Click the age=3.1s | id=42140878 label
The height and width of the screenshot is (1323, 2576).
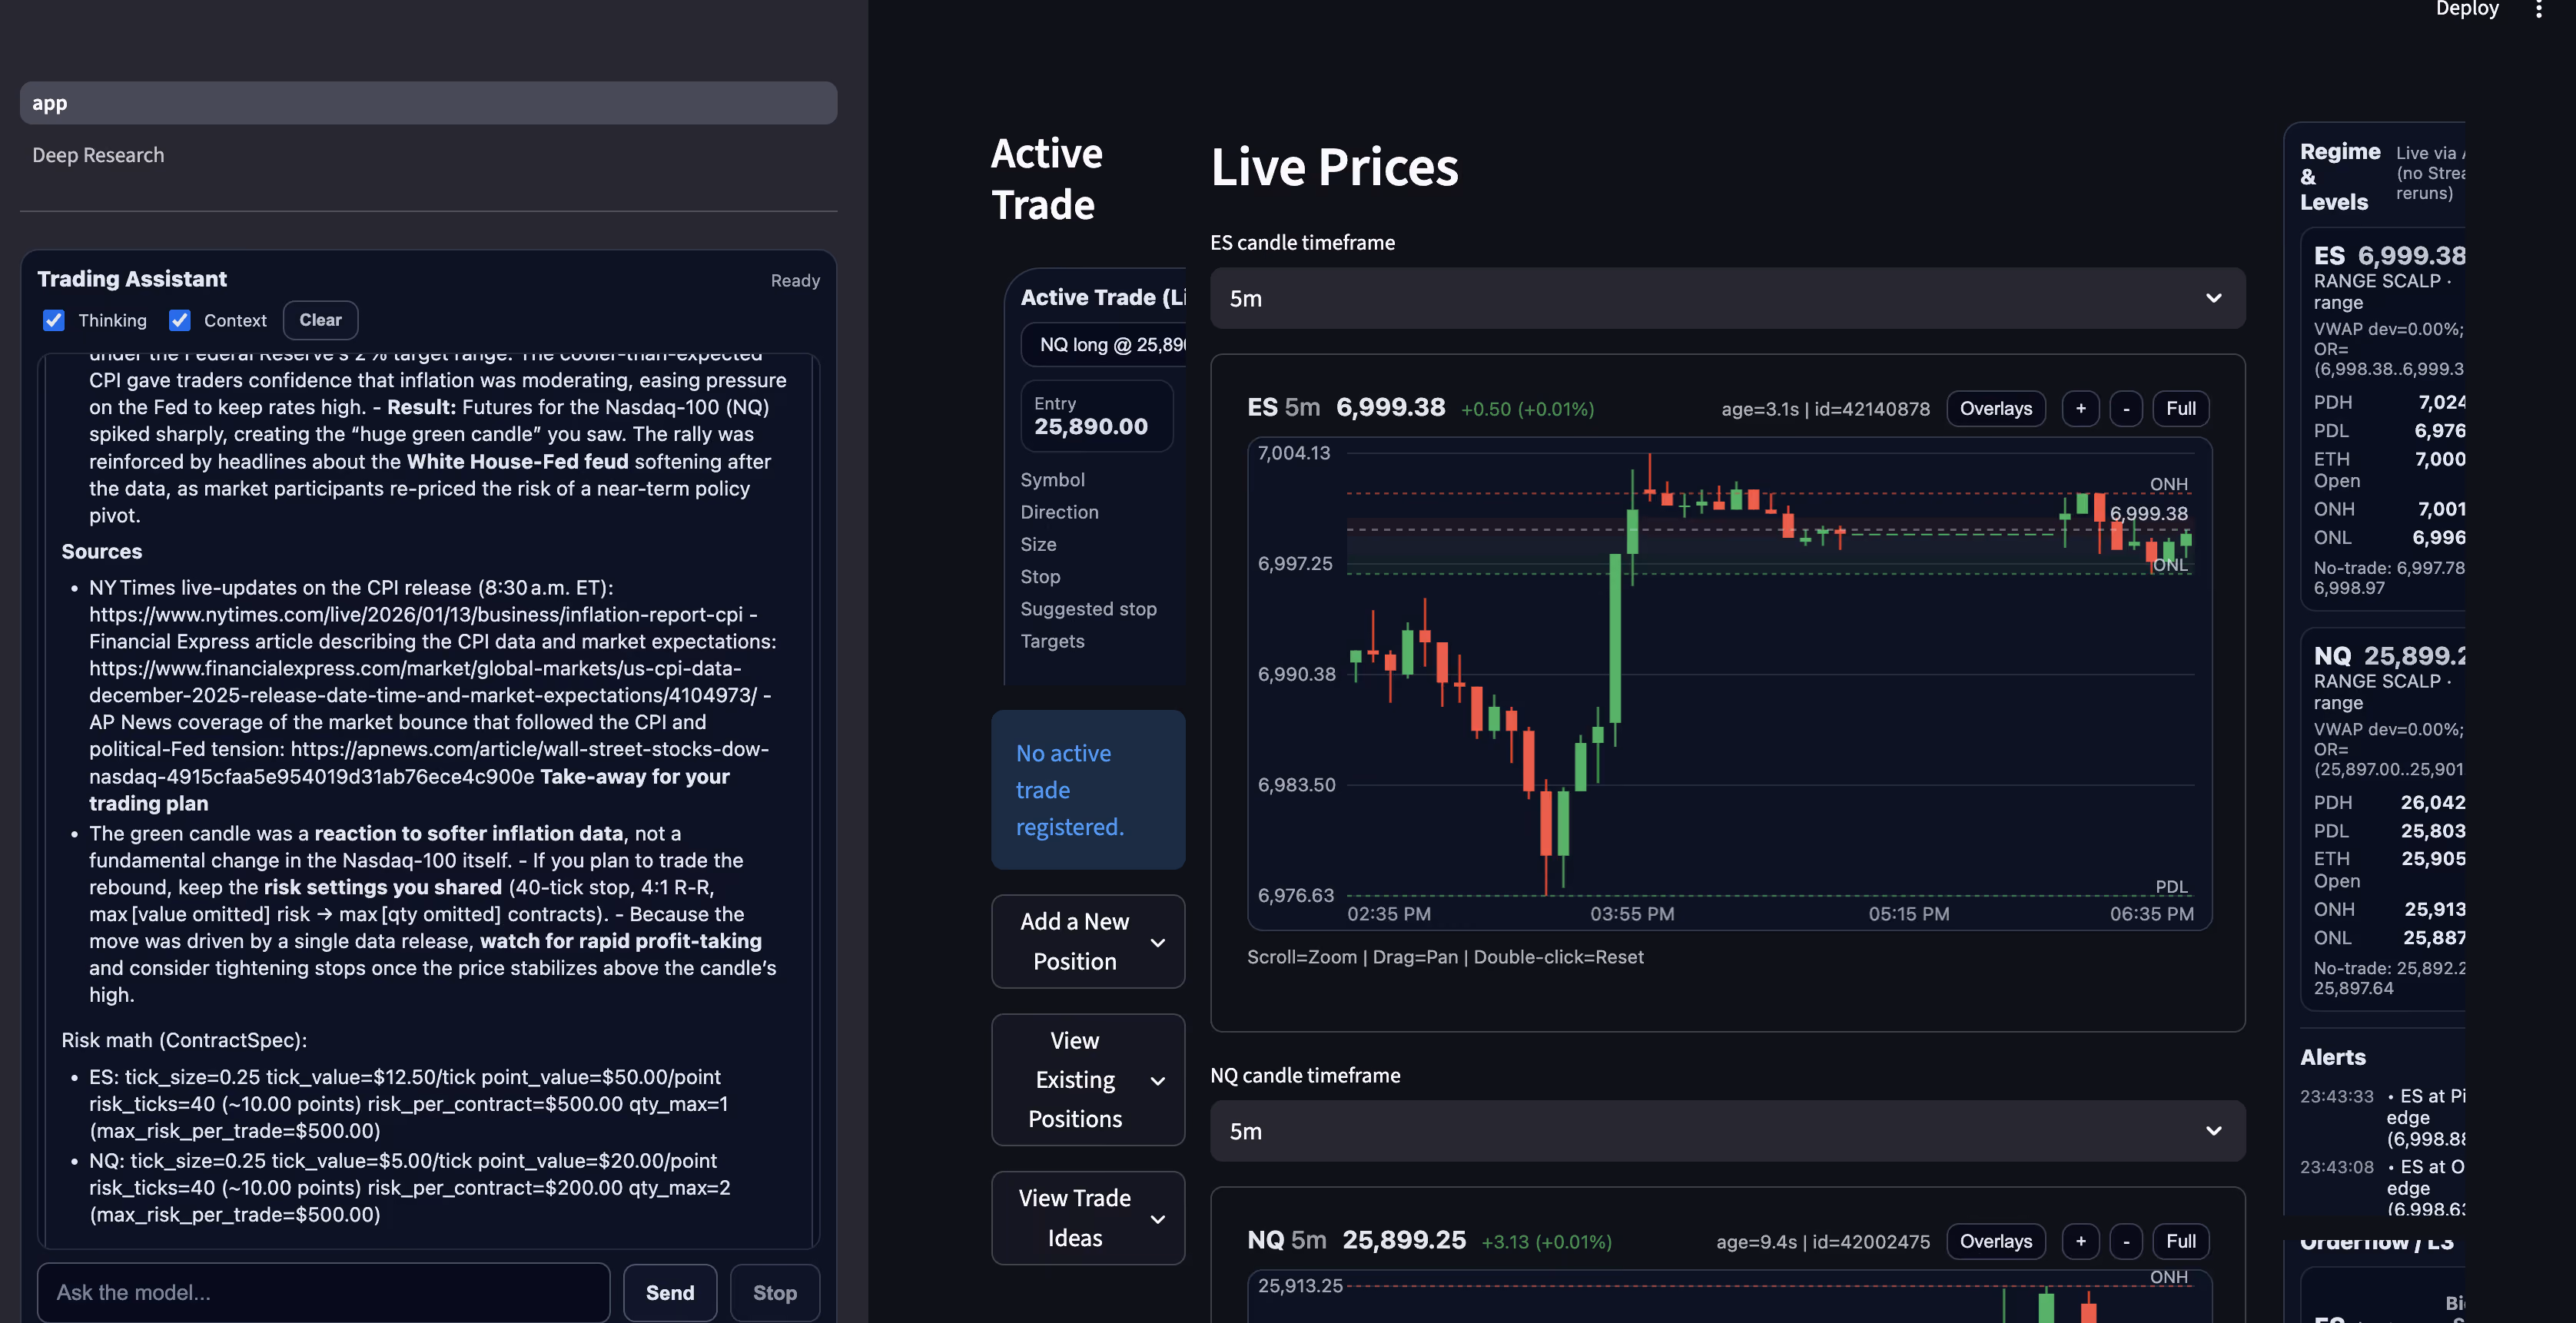[x=1825, y=409]
